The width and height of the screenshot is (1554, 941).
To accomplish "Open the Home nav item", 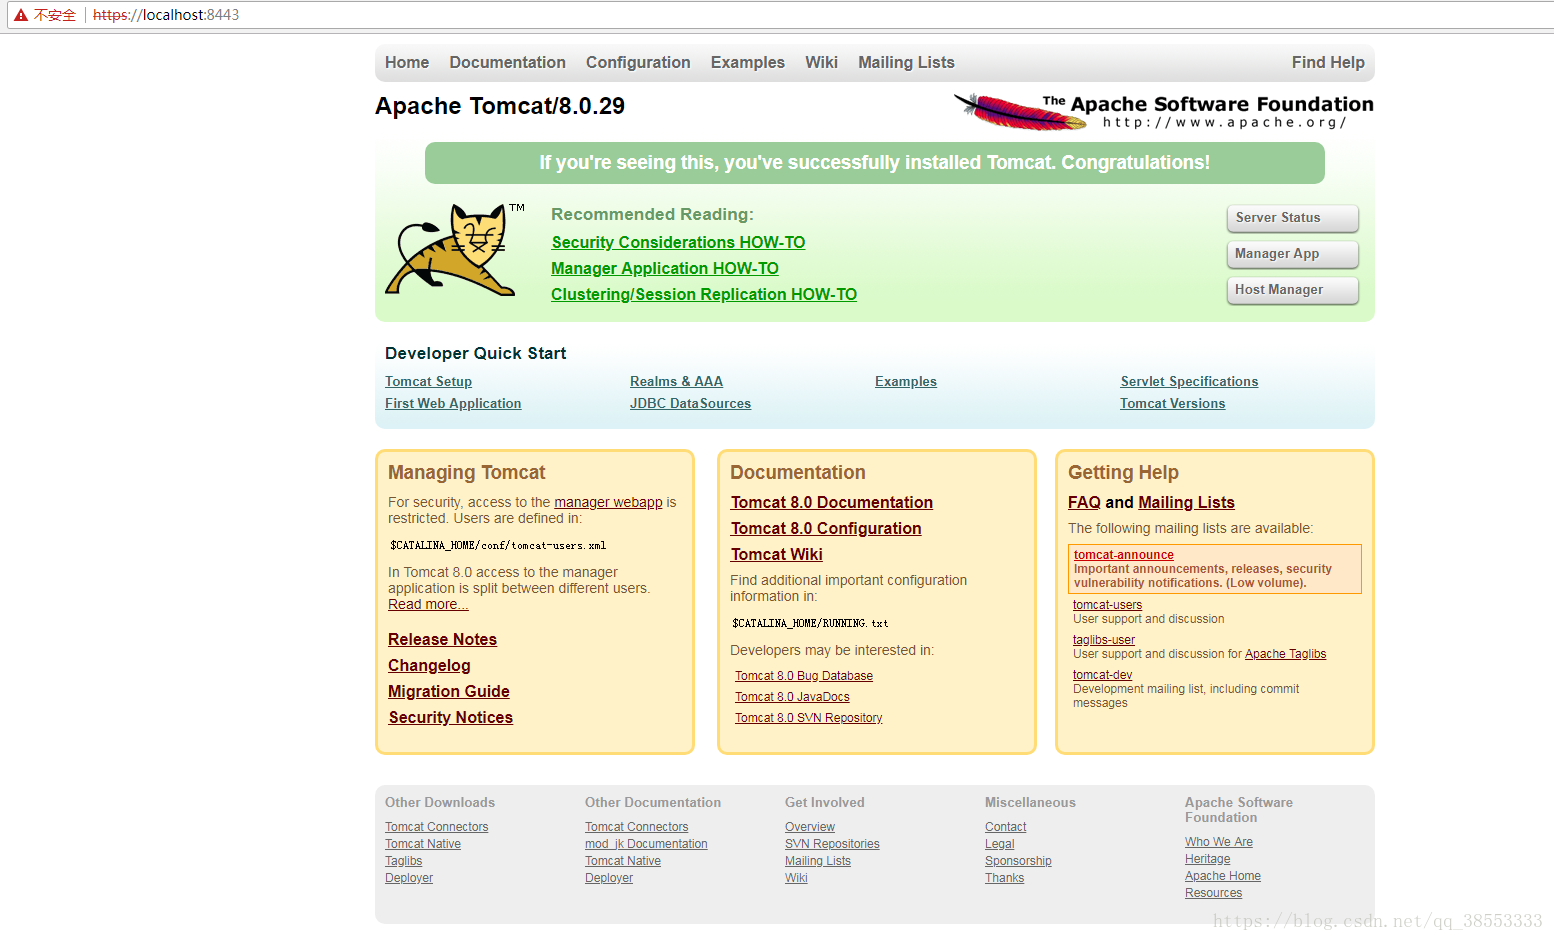I will point(407,62).
